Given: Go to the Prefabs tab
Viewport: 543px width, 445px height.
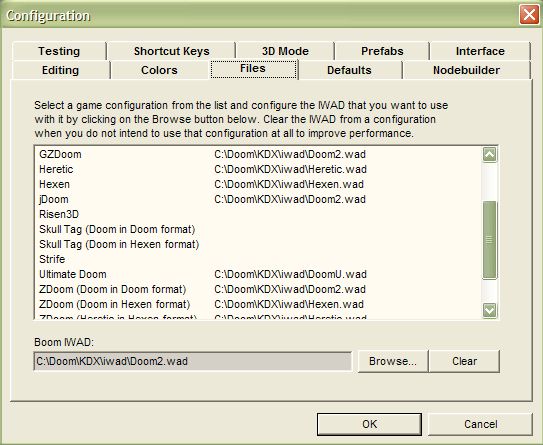Looking at the screenshot, I should [382, 51].
